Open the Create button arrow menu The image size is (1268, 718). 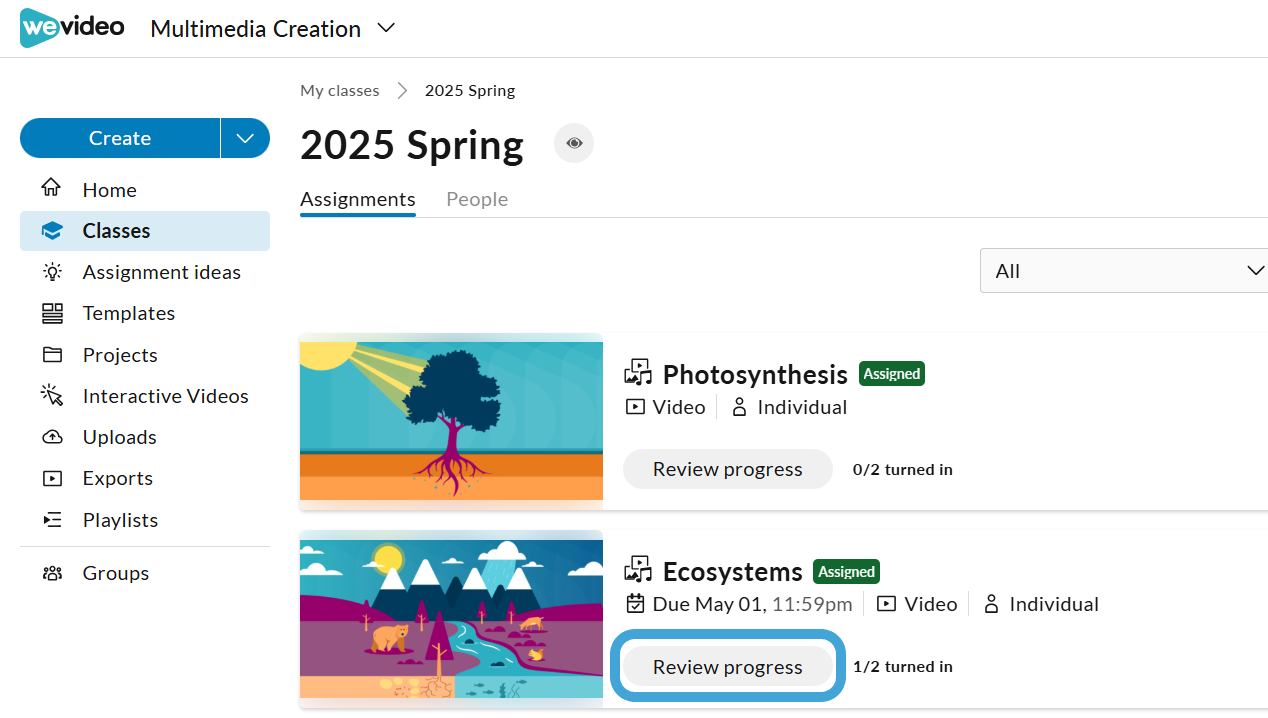(246, 138)
